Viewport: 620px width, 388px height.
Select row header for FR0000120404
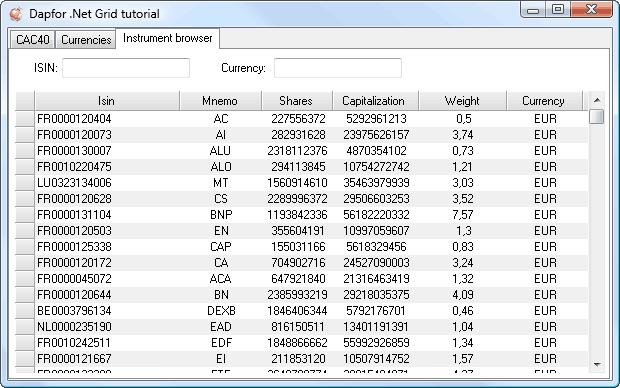(x=25, y=119)
